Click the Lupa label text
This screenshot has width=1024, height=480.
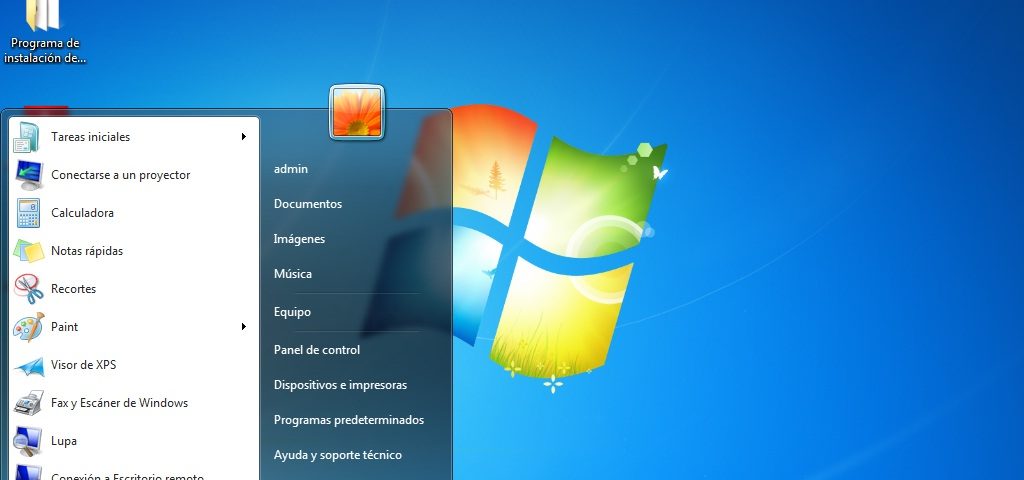[64, 441]
